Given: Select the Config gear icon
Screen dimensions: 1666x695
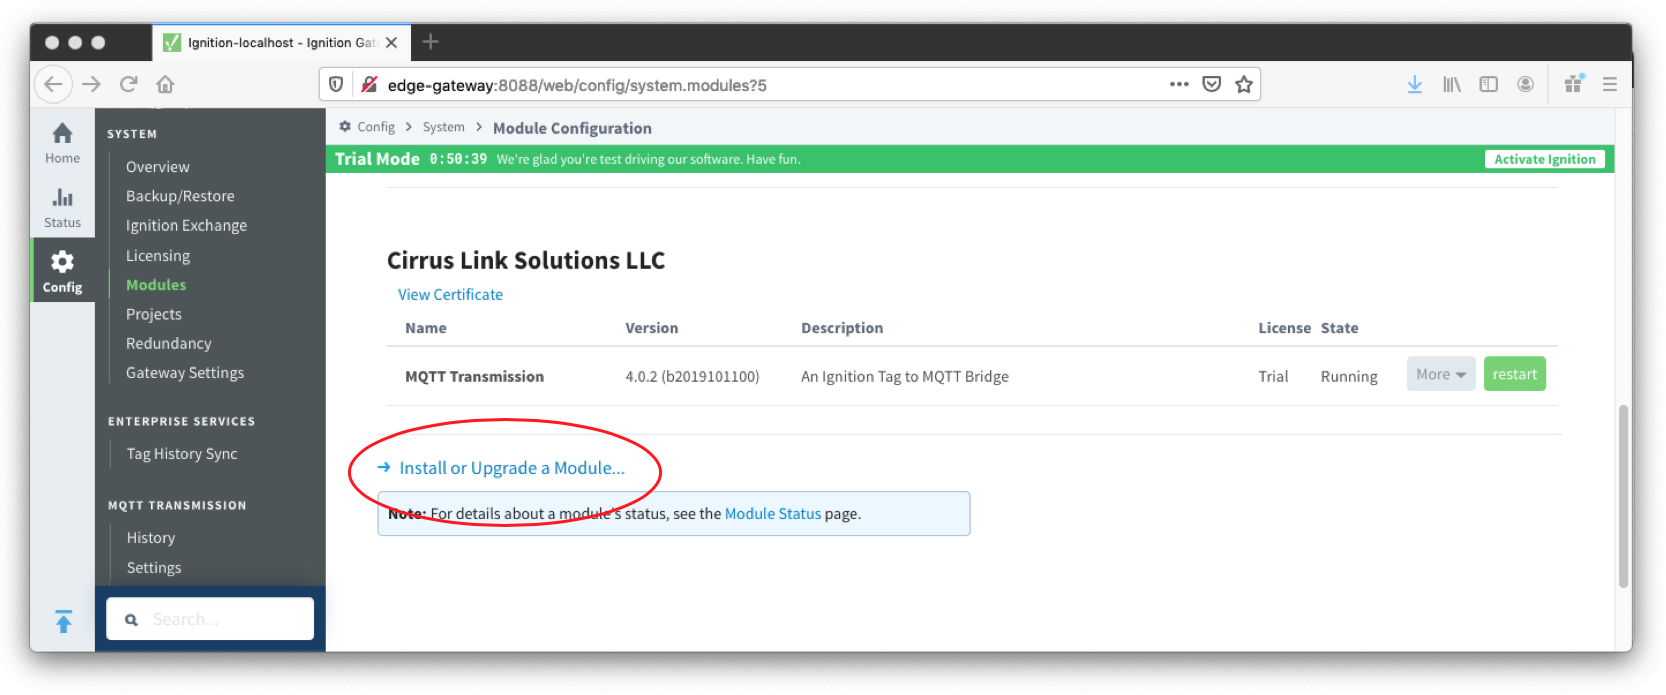Looking at the screenshot, I should (x=62, y=262).
